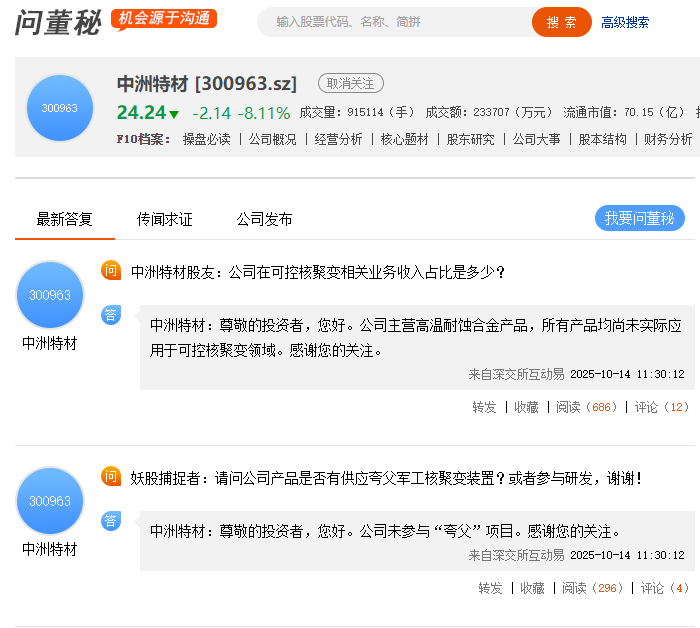Click 转发 under the 夸父 answer
Image resolution: width=700 pixels, height=628 pixels.
(x=490, y=588)
